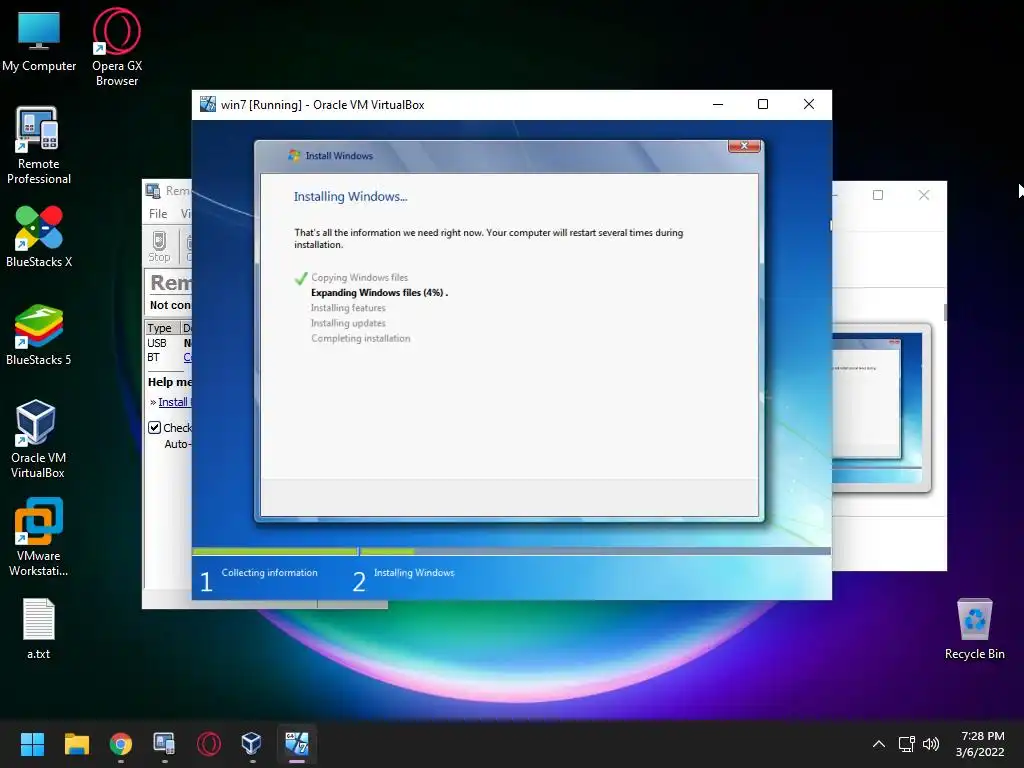Close the Install Windows dialog
Image resolution: width=1024 pixels, height=768 pixels.
pyautogui.click(x=744, y=146)
